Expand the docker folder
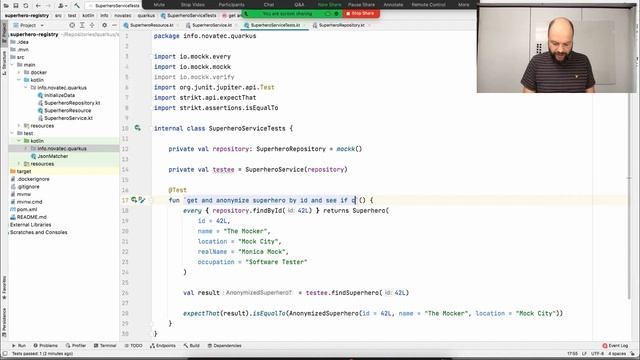Image resolution: width=640 pixels, height=360 pixels. (19, 72)
